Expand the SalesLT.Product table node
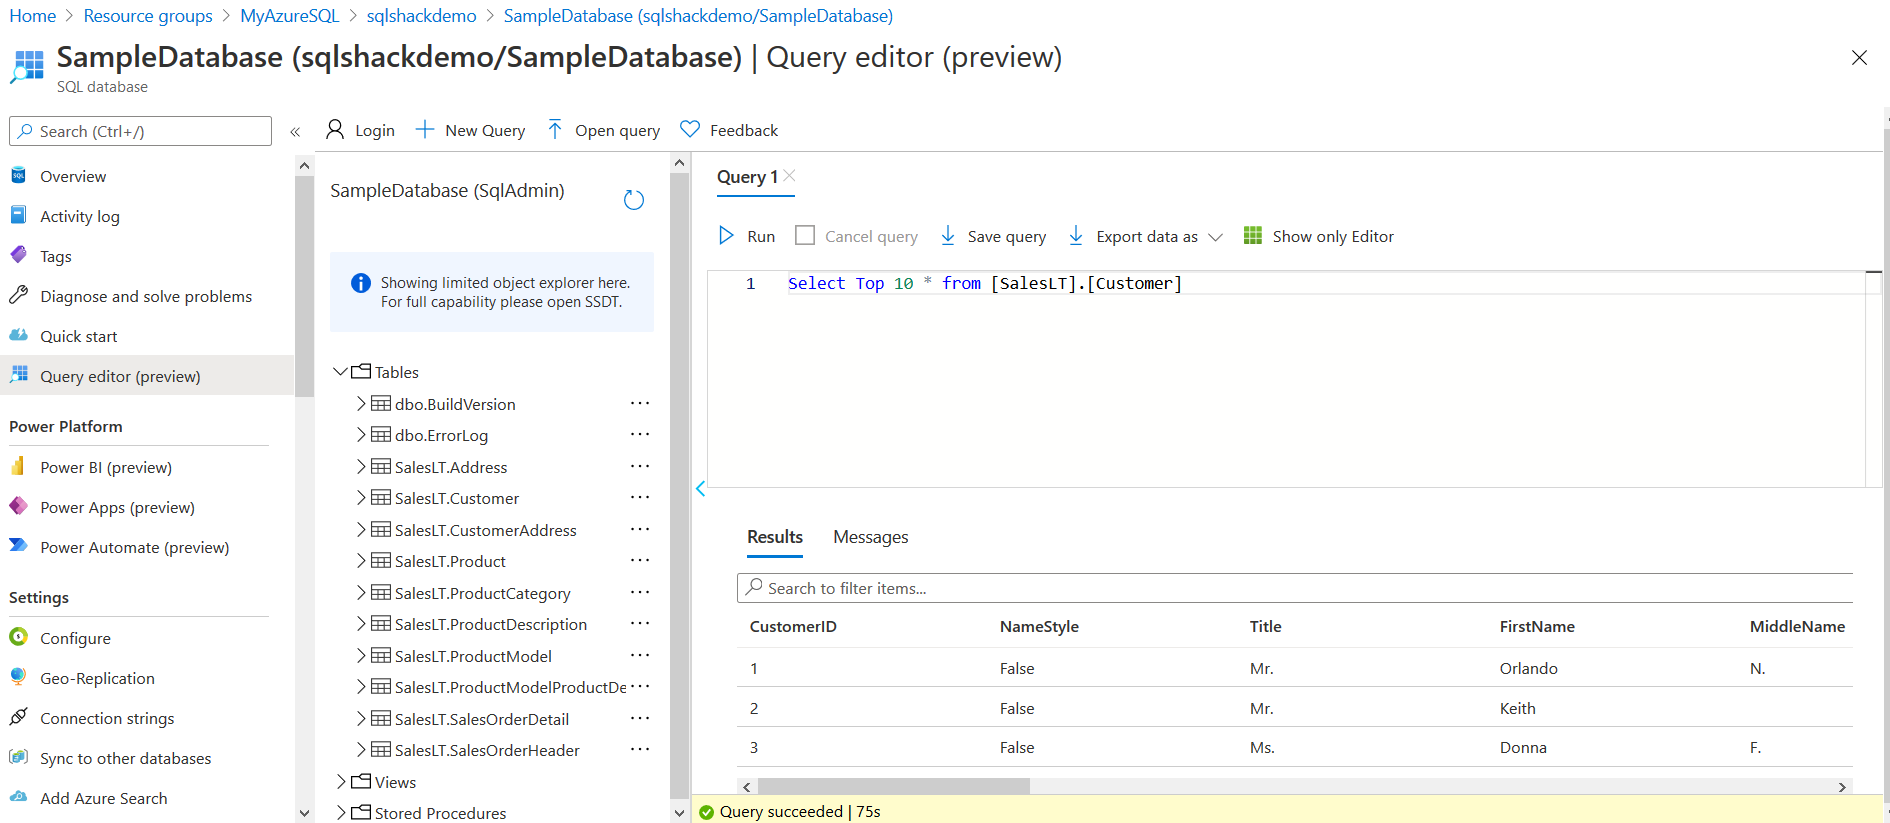 click(361, 561)
